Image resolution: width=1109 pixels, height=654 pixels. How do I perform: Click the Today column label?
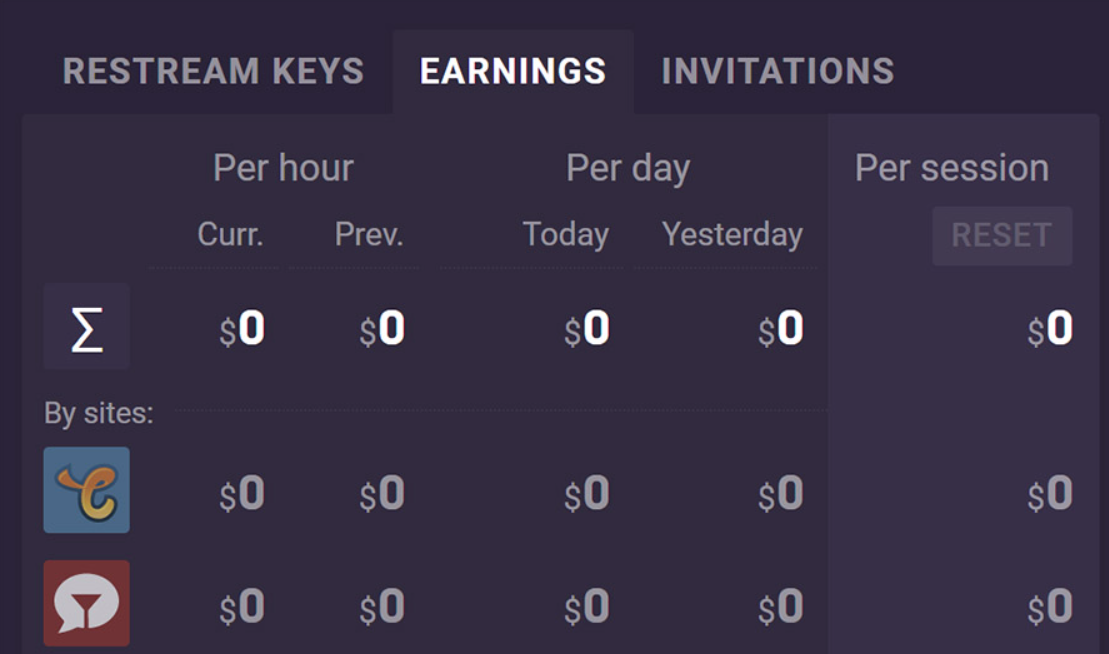pos(565,234)
